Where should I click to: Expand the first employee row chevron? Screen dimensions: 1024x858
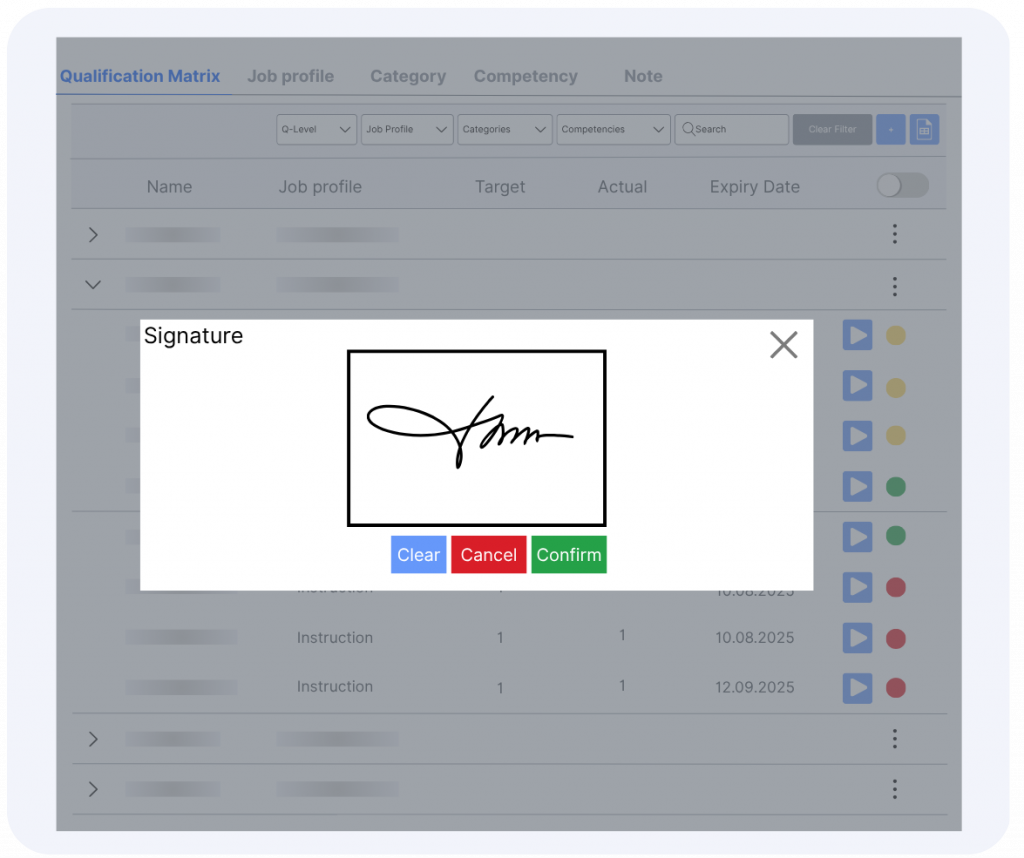[93, 235]
